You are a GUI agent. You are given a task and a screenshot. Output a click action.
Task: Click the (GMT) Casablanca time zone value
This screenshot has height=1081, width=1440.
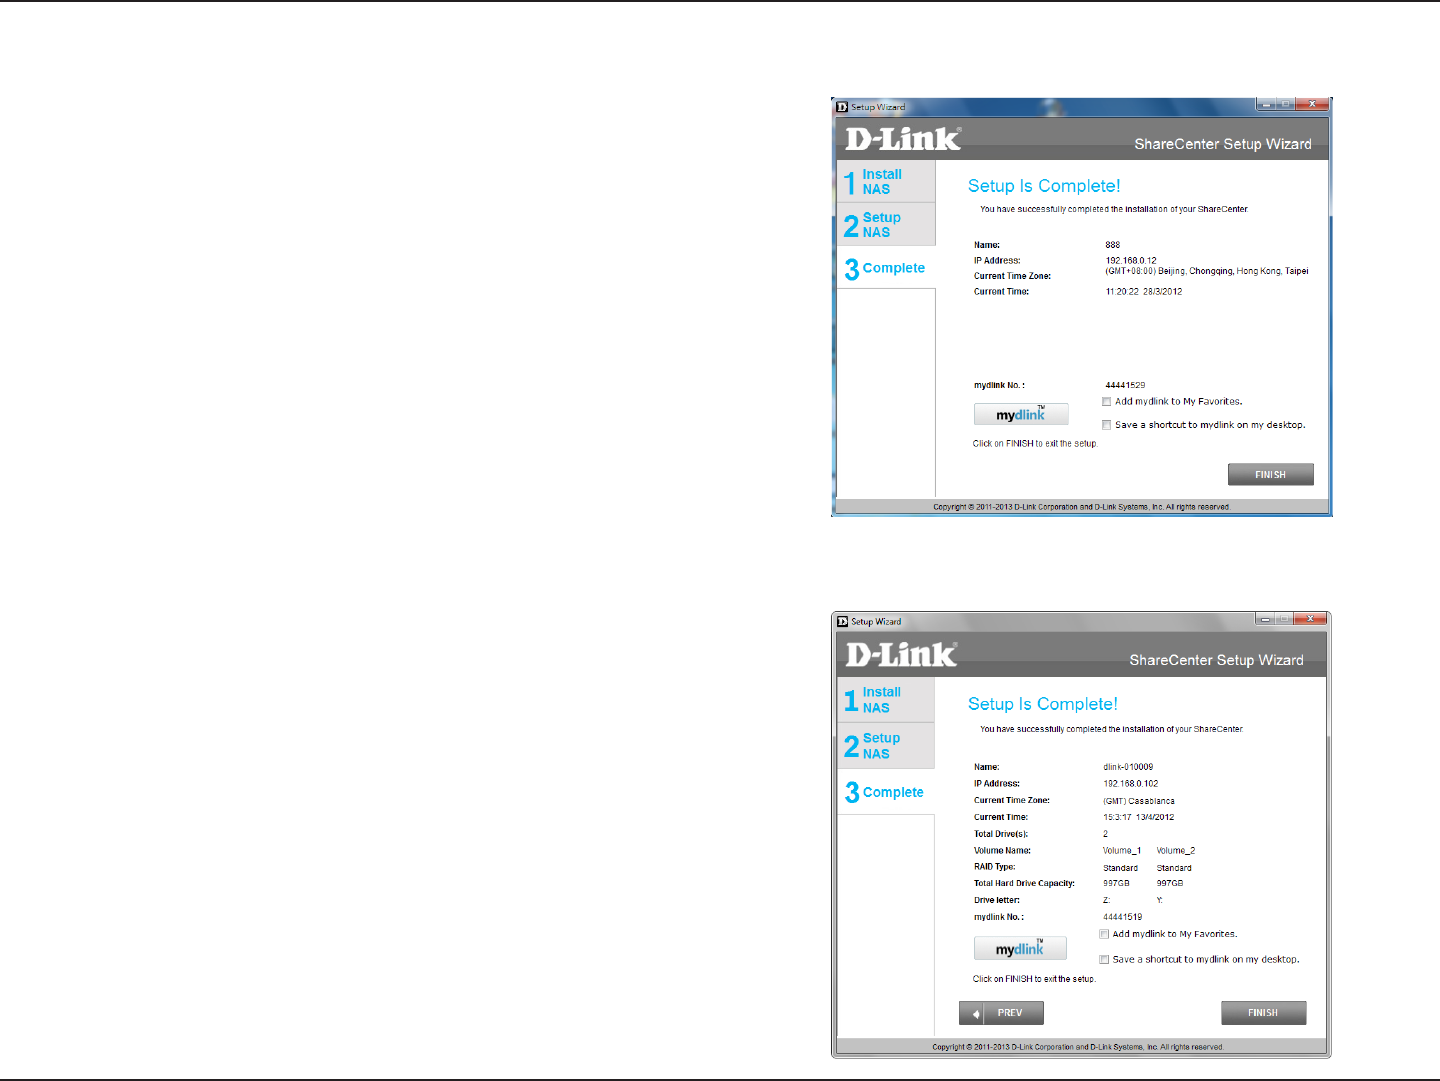pos(1139,801)
